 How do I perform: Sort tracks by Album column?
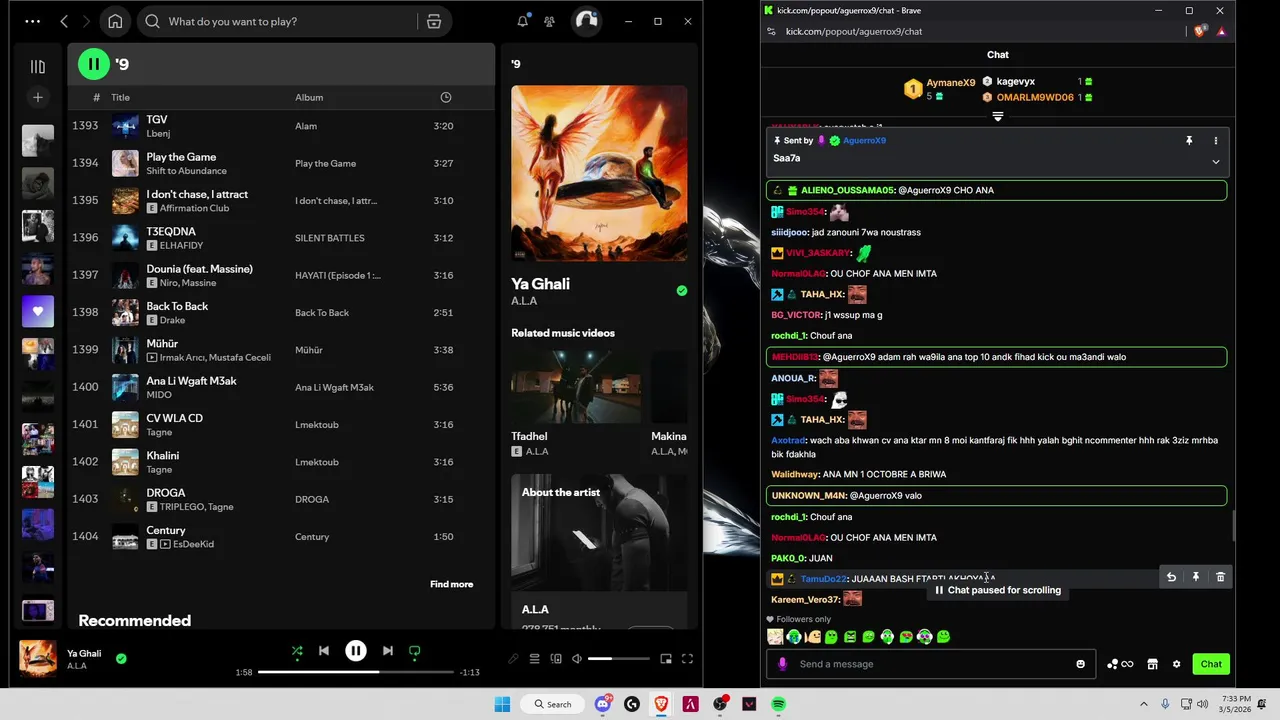coord(309,97)
